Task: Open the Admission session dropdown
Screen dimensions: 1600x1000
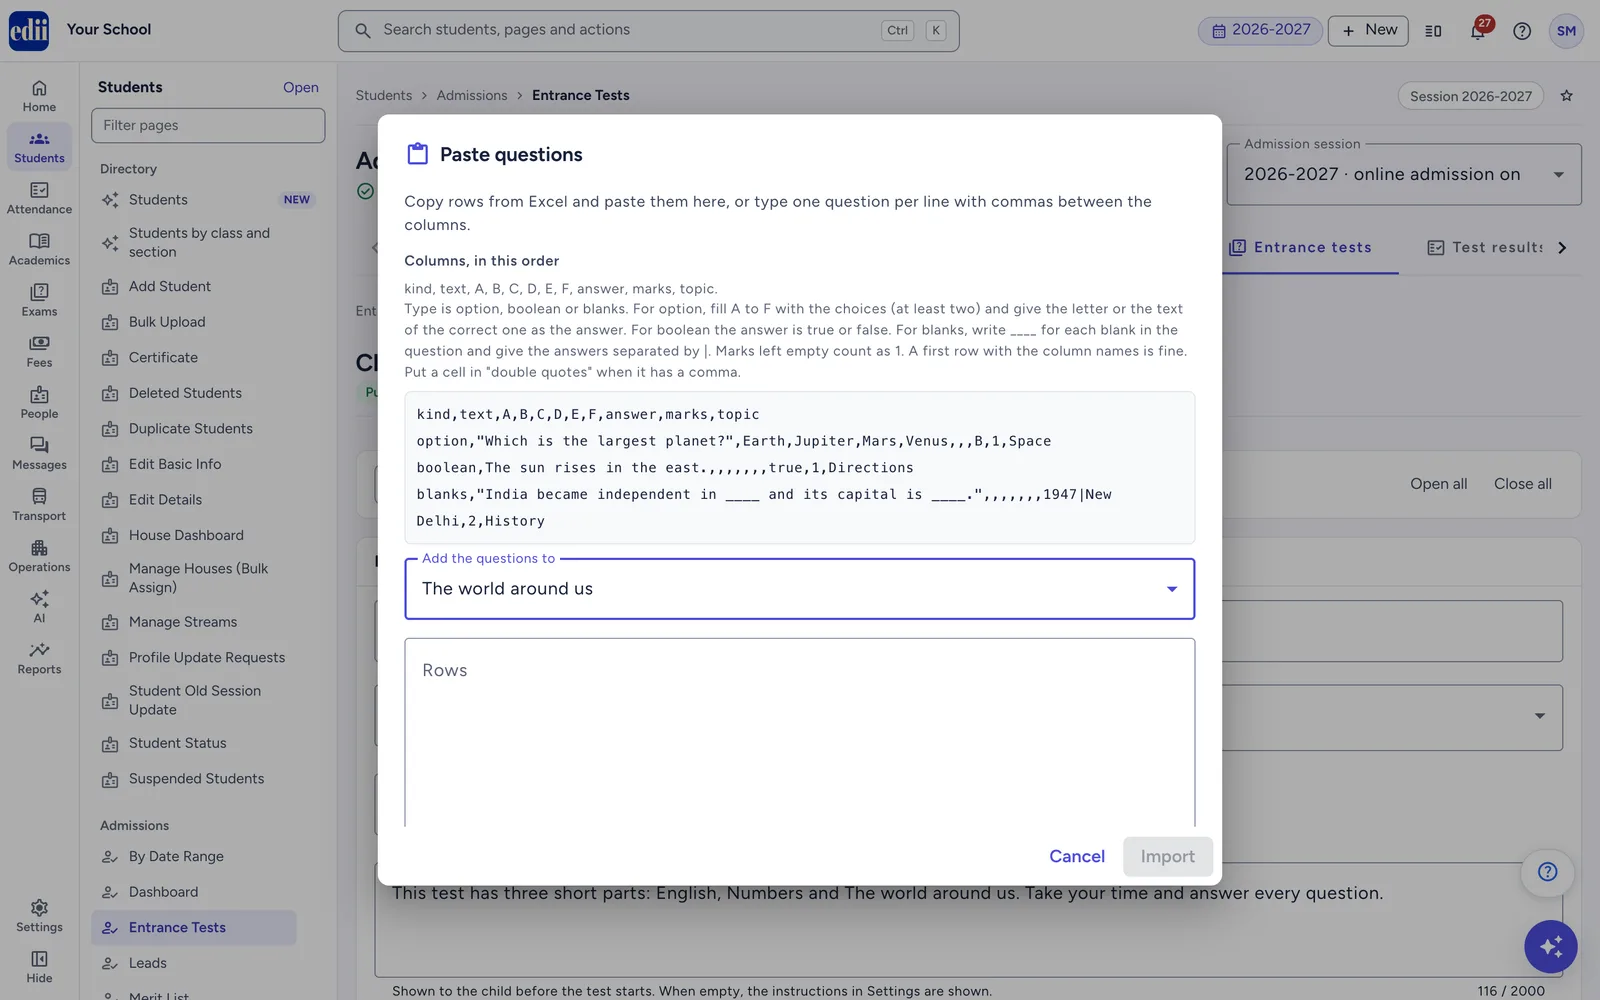Action: coord(1404,174)
